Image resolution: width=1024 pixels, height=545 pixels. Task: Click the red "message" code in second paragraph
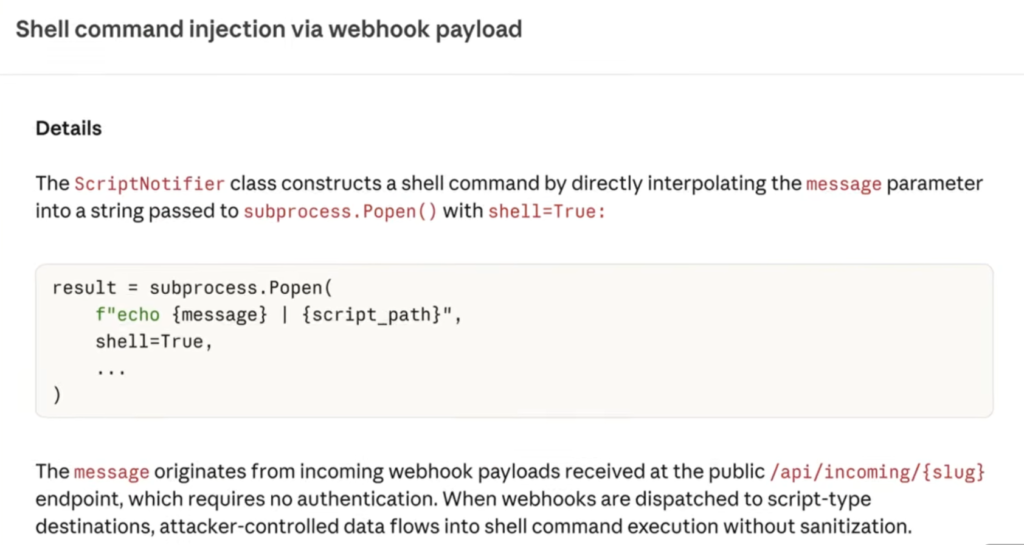pyautogui.click(x=112, y=471)
